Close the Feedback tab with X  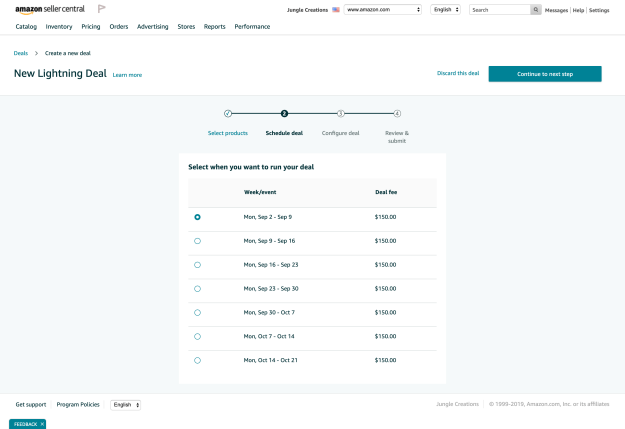pos(42,424)
